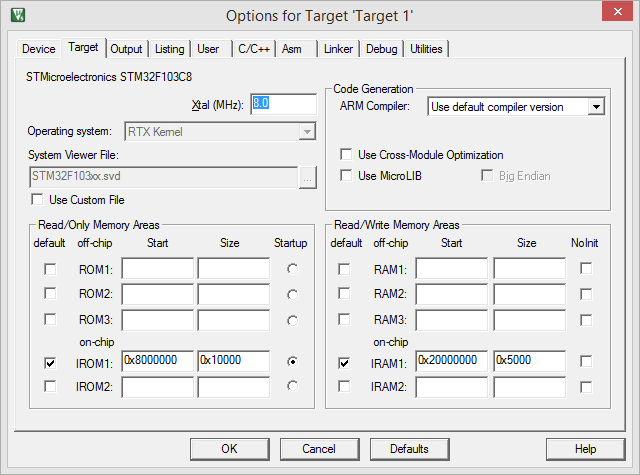Check the RAM1 default checkbox

tap(344, 269)
